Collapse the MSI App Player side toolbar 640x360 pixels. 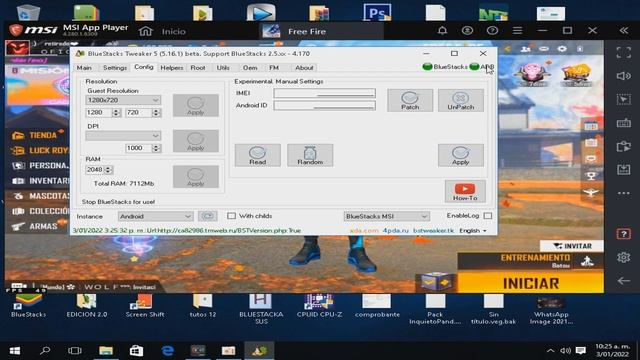pyautogui.click(x=623, y=31)
